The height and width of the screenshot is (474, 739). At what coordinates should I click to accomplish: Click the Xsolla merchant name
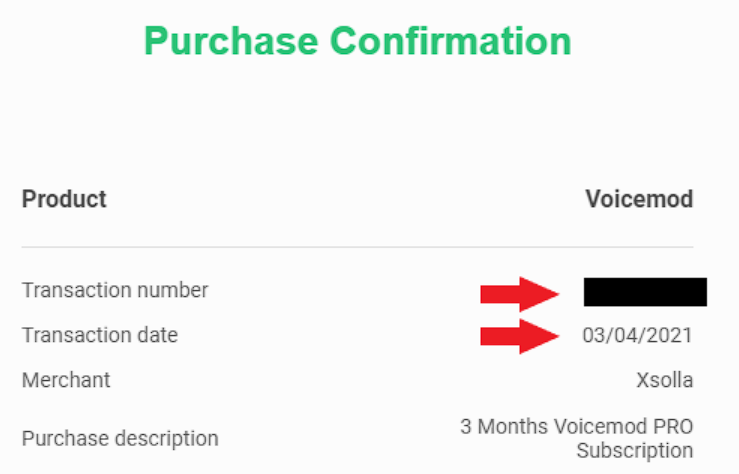665,380
